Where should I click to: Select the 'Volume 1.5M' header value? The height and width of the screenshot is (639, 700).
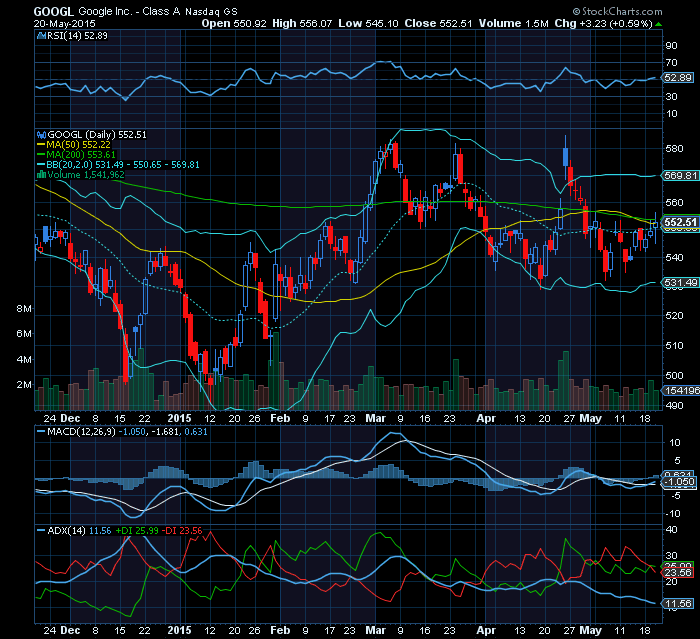[513, 24]
